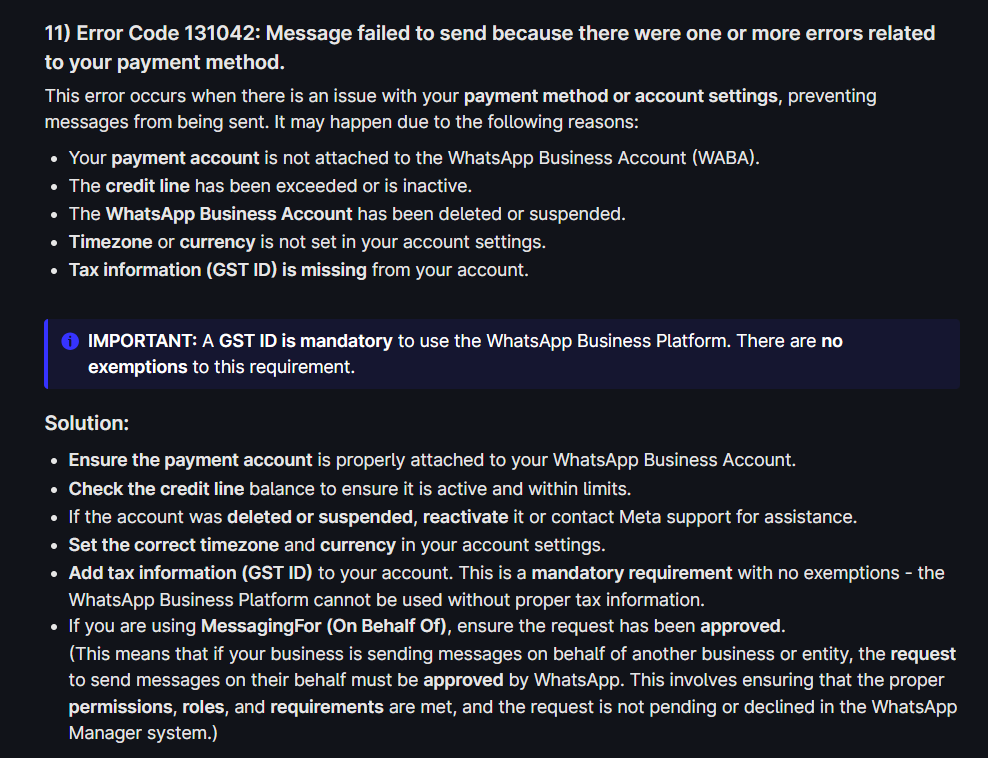Click the 'Solution:' heading
The image size is (988, 758).
tap(87, 423)
